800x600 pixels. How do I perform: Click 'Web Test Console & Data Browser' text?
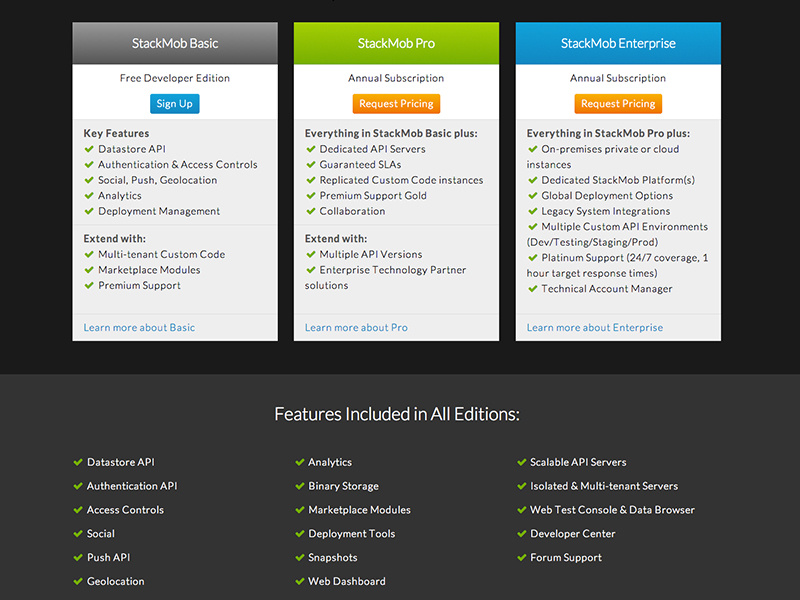click(612, 510)
